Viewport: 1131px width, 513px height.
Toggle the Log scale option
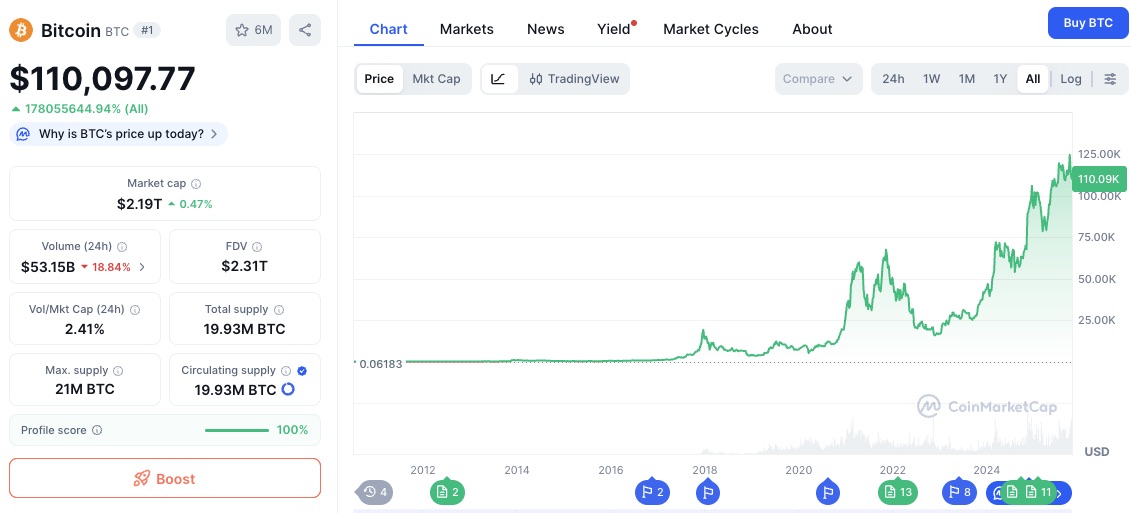tap(1070, 79)
